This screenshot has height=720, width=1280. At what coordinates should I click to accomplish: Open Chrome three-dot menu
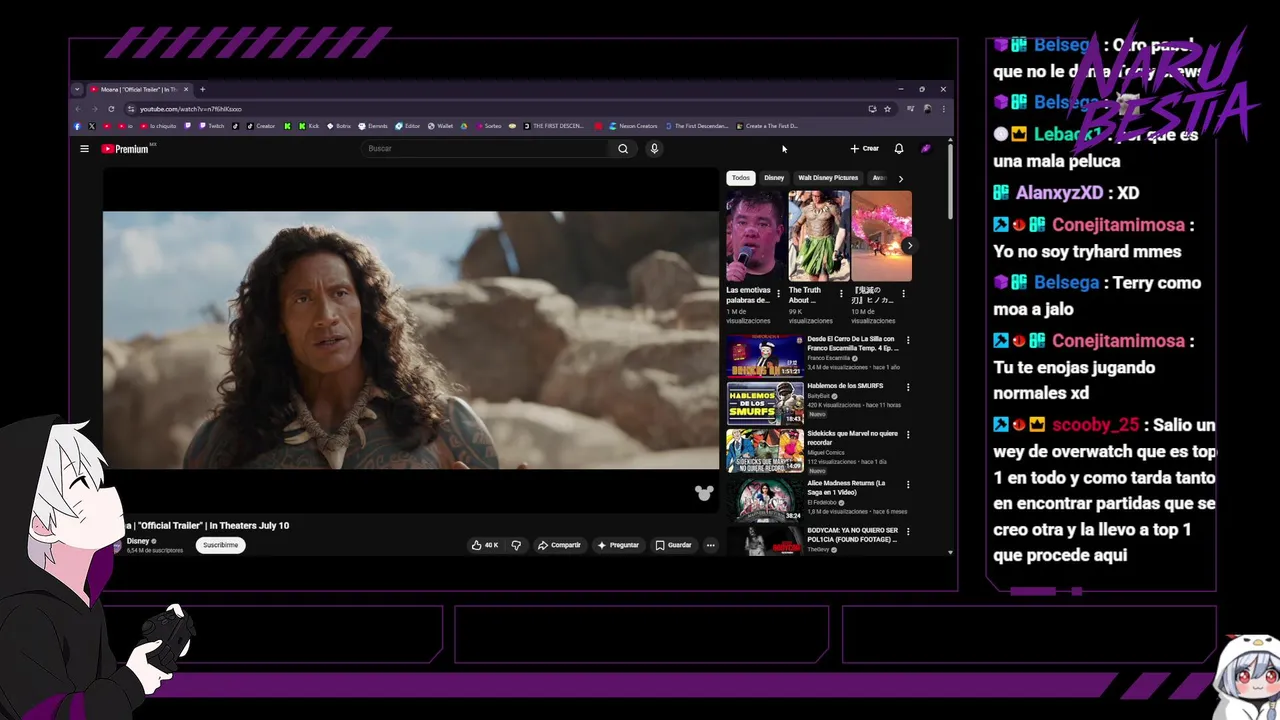pos(943,109)
